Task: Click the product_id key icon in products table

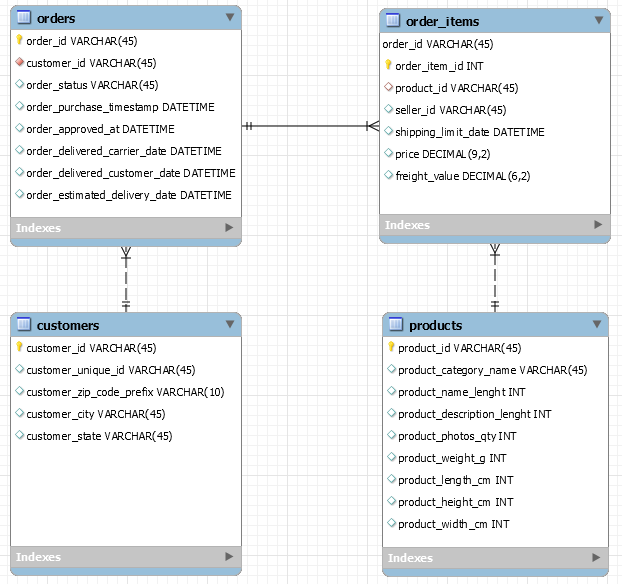Action: point(391,348)
